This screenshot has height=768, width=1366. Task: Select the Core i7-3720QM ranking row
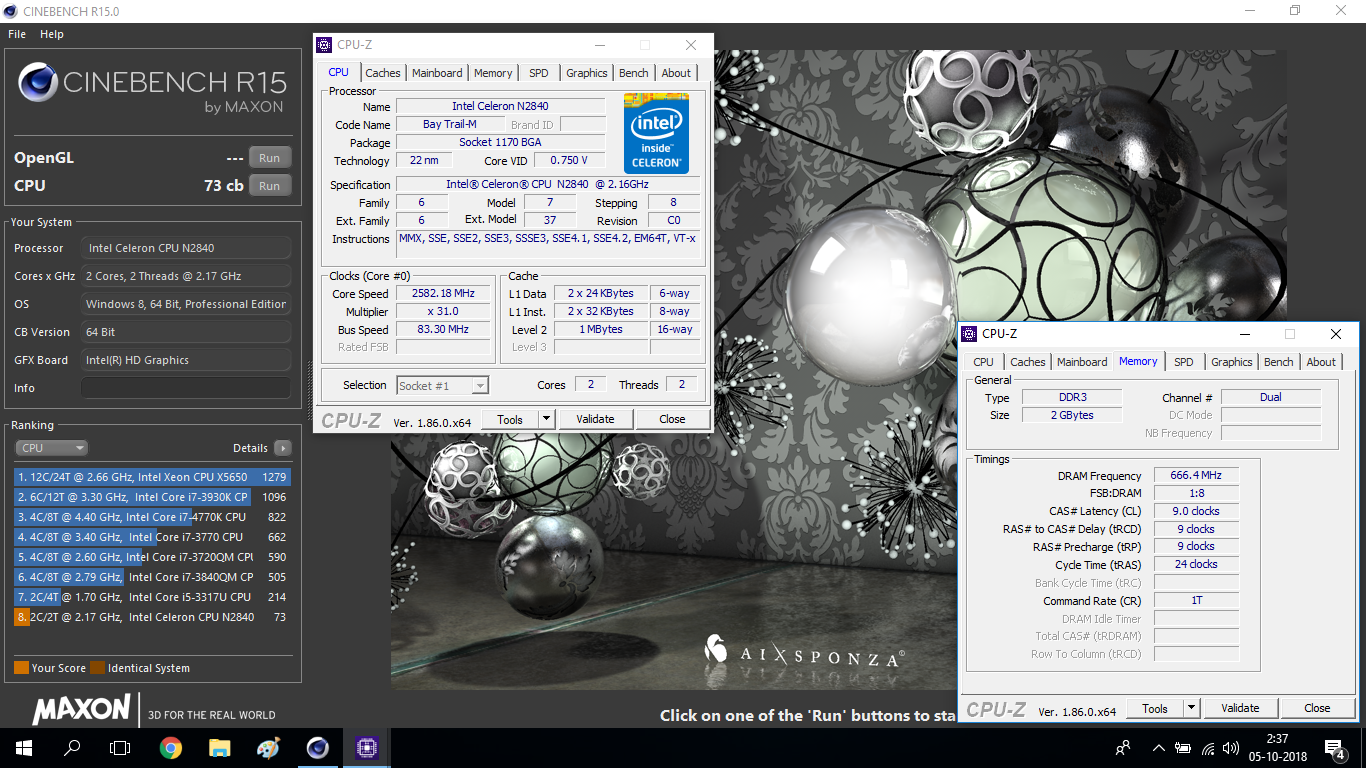152,557
